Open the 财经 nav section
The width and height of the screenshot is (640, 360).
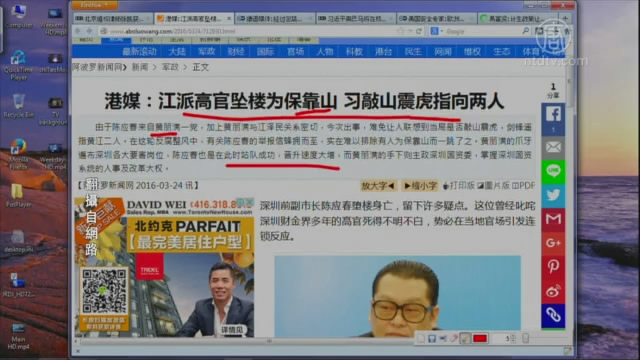[236, 51]
